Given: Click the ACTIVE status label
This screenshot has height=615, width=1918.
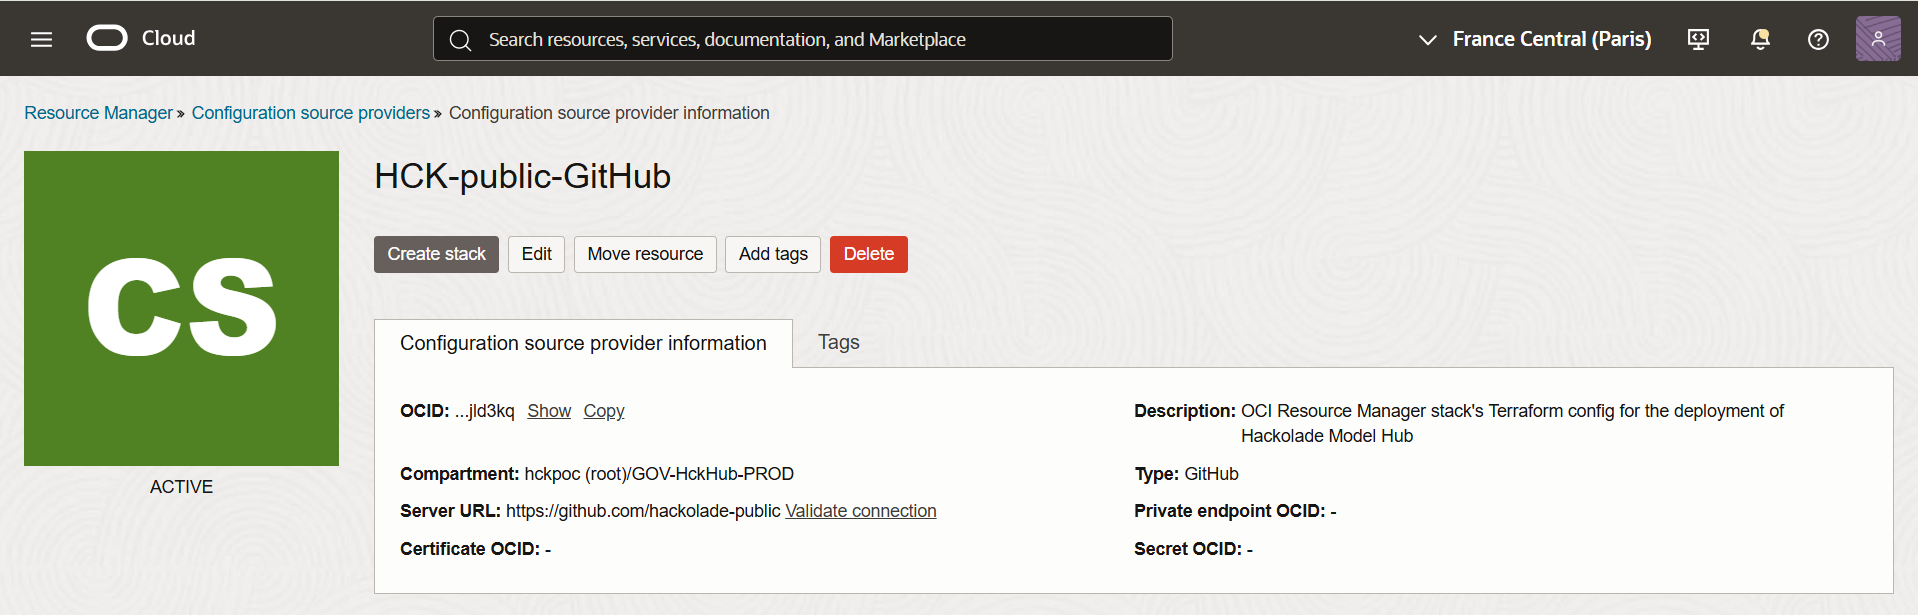Looking at the screenshot, I should click(x=181, y=487).
